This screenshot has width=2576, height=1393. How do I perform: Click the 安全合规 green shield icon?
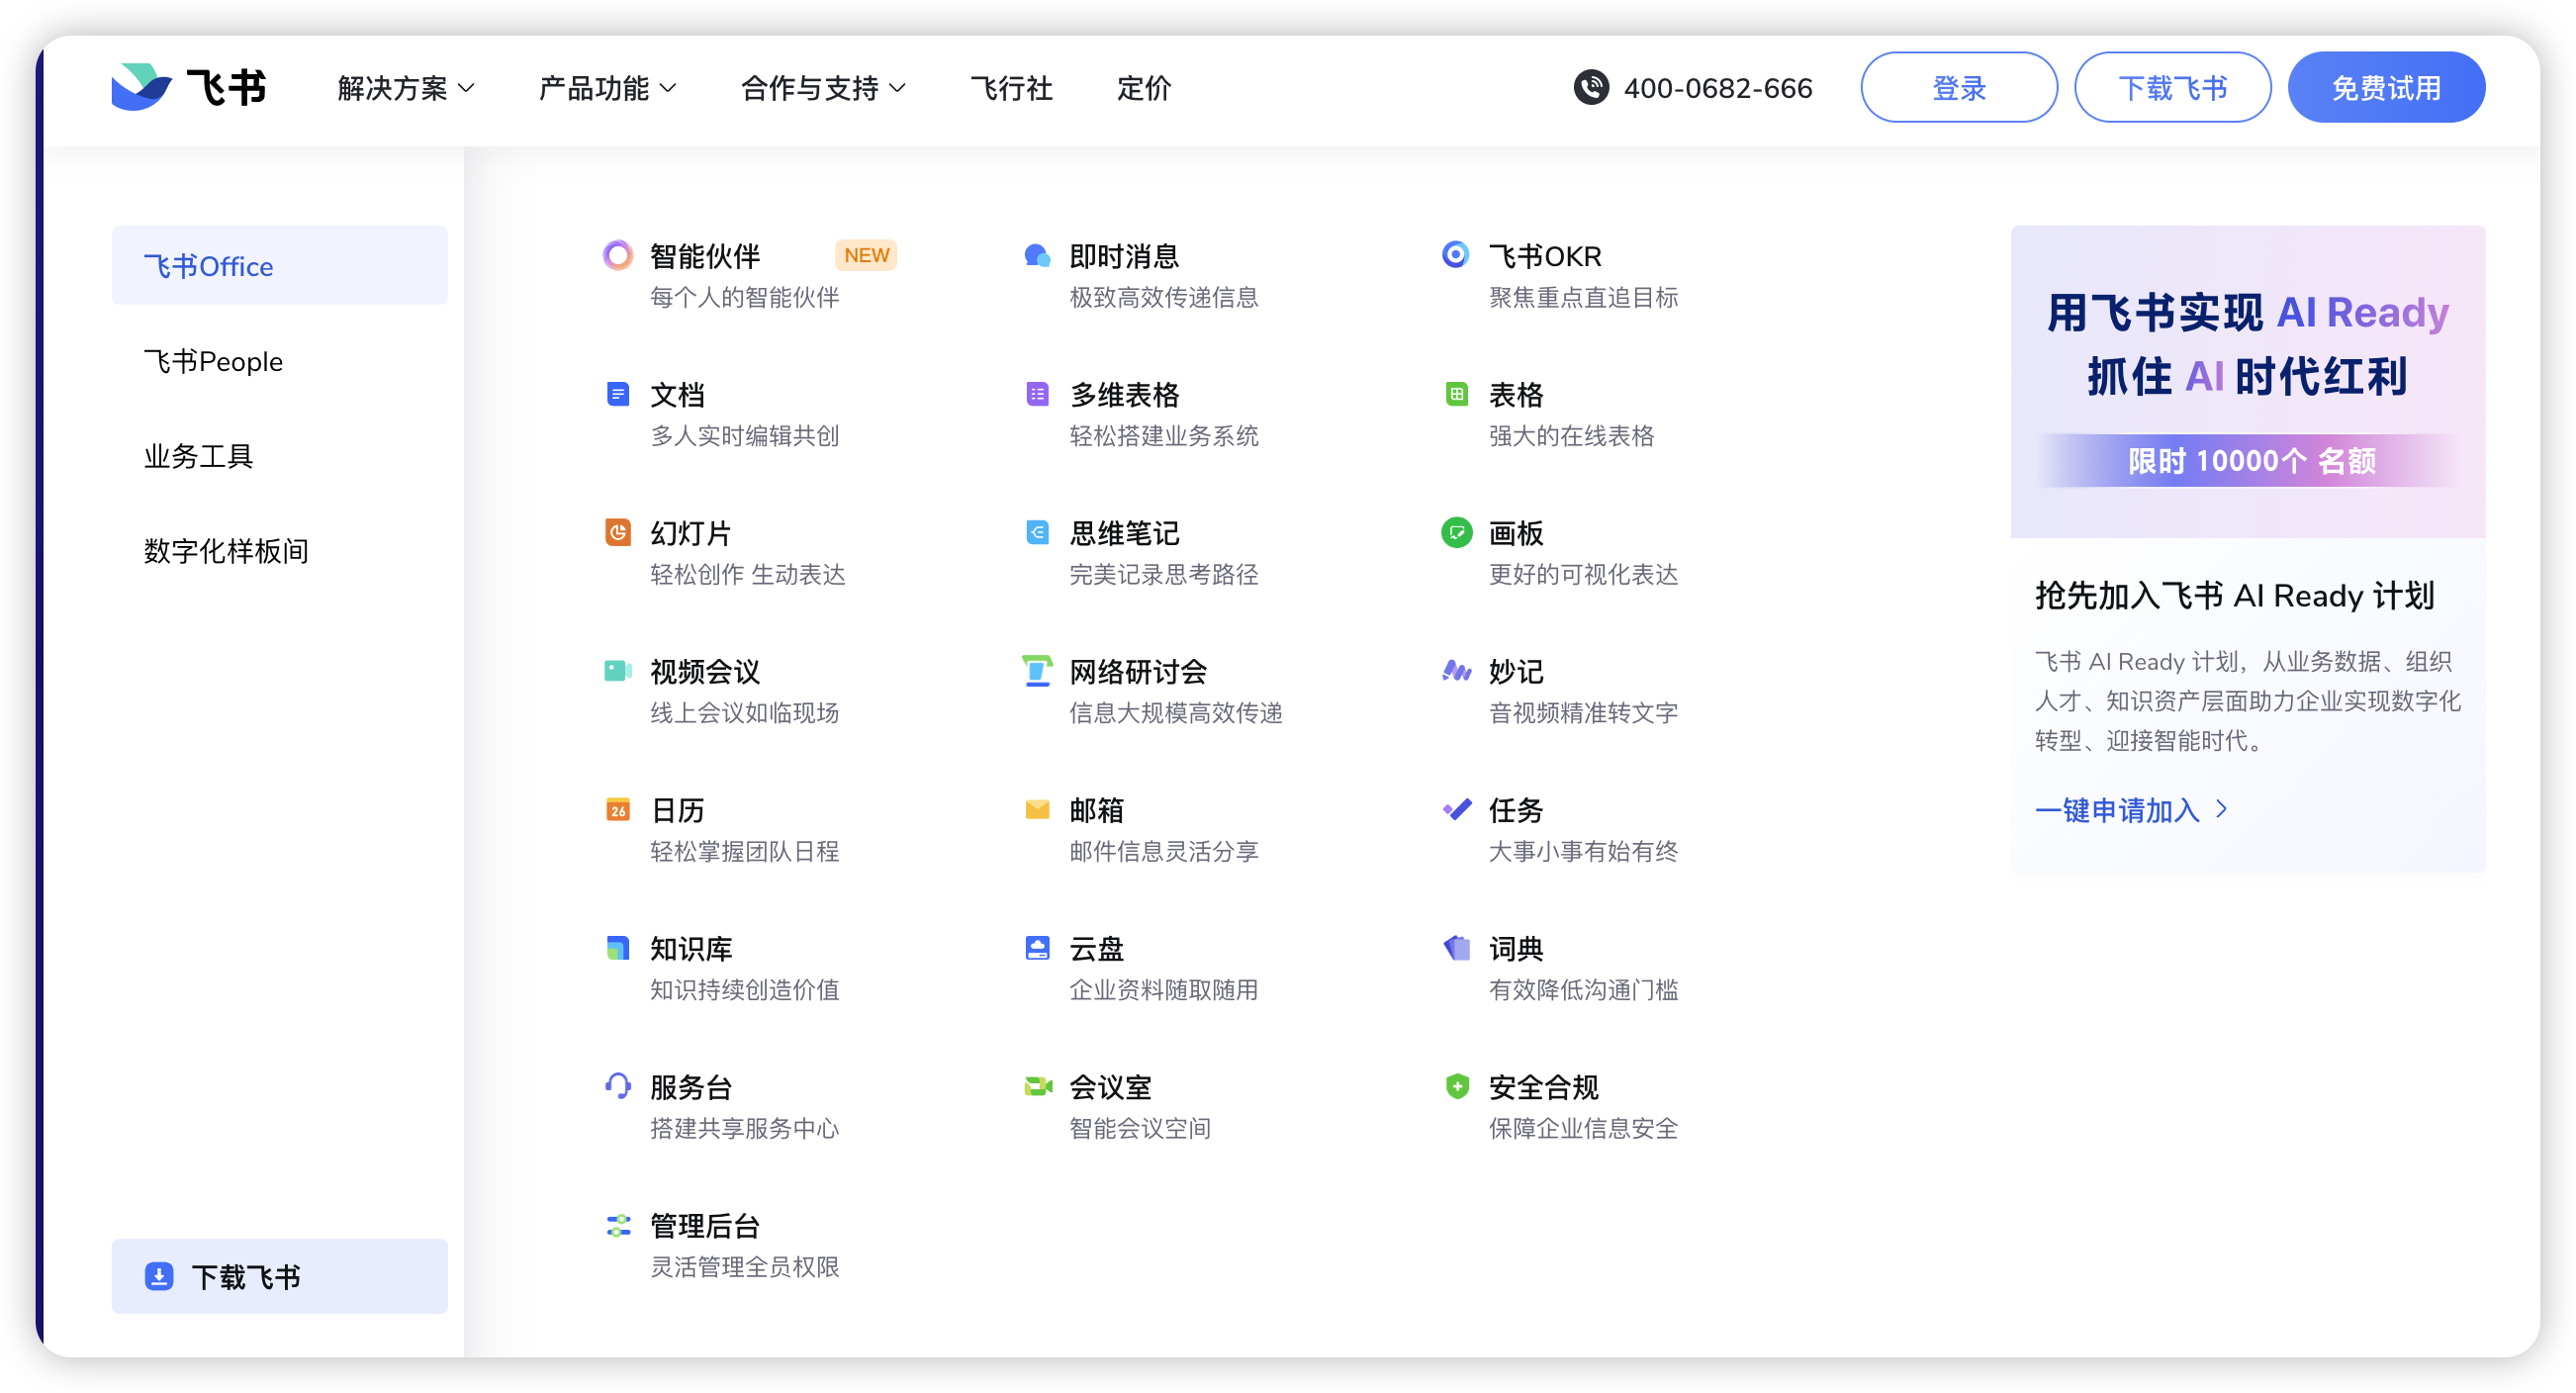(1456, 1086)
